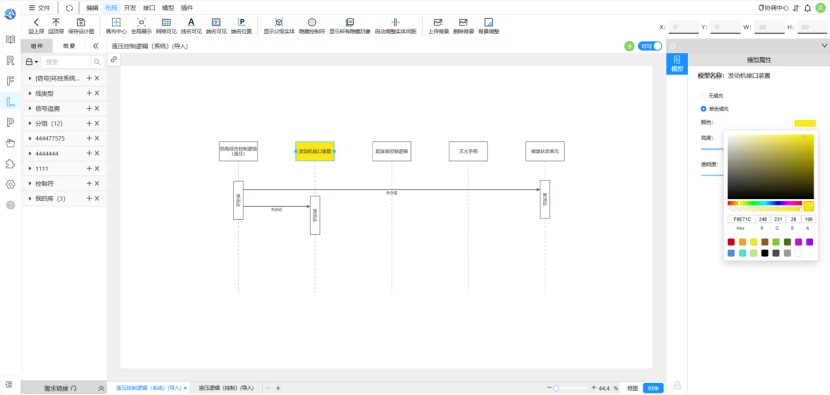
Task: Open the 文件 hamburger menu
Action: (39, 8)
